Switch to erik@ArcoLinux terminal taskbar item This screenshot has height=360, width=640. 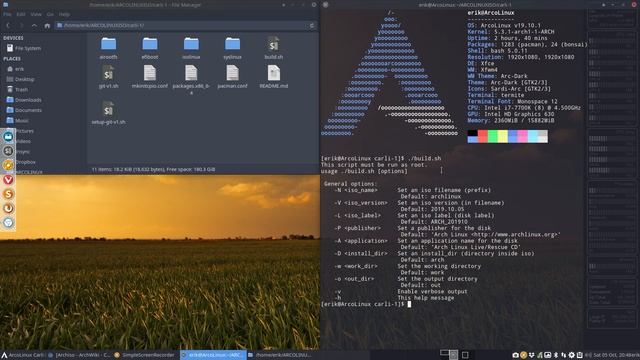(213, 355)
